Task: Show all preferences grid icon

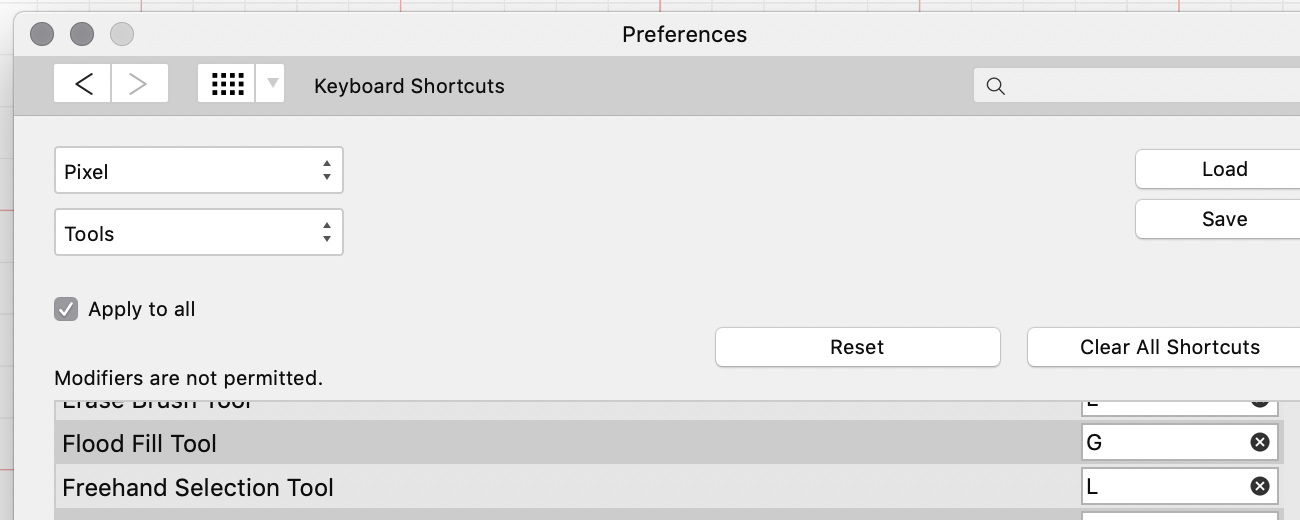Action: [227, 85]
